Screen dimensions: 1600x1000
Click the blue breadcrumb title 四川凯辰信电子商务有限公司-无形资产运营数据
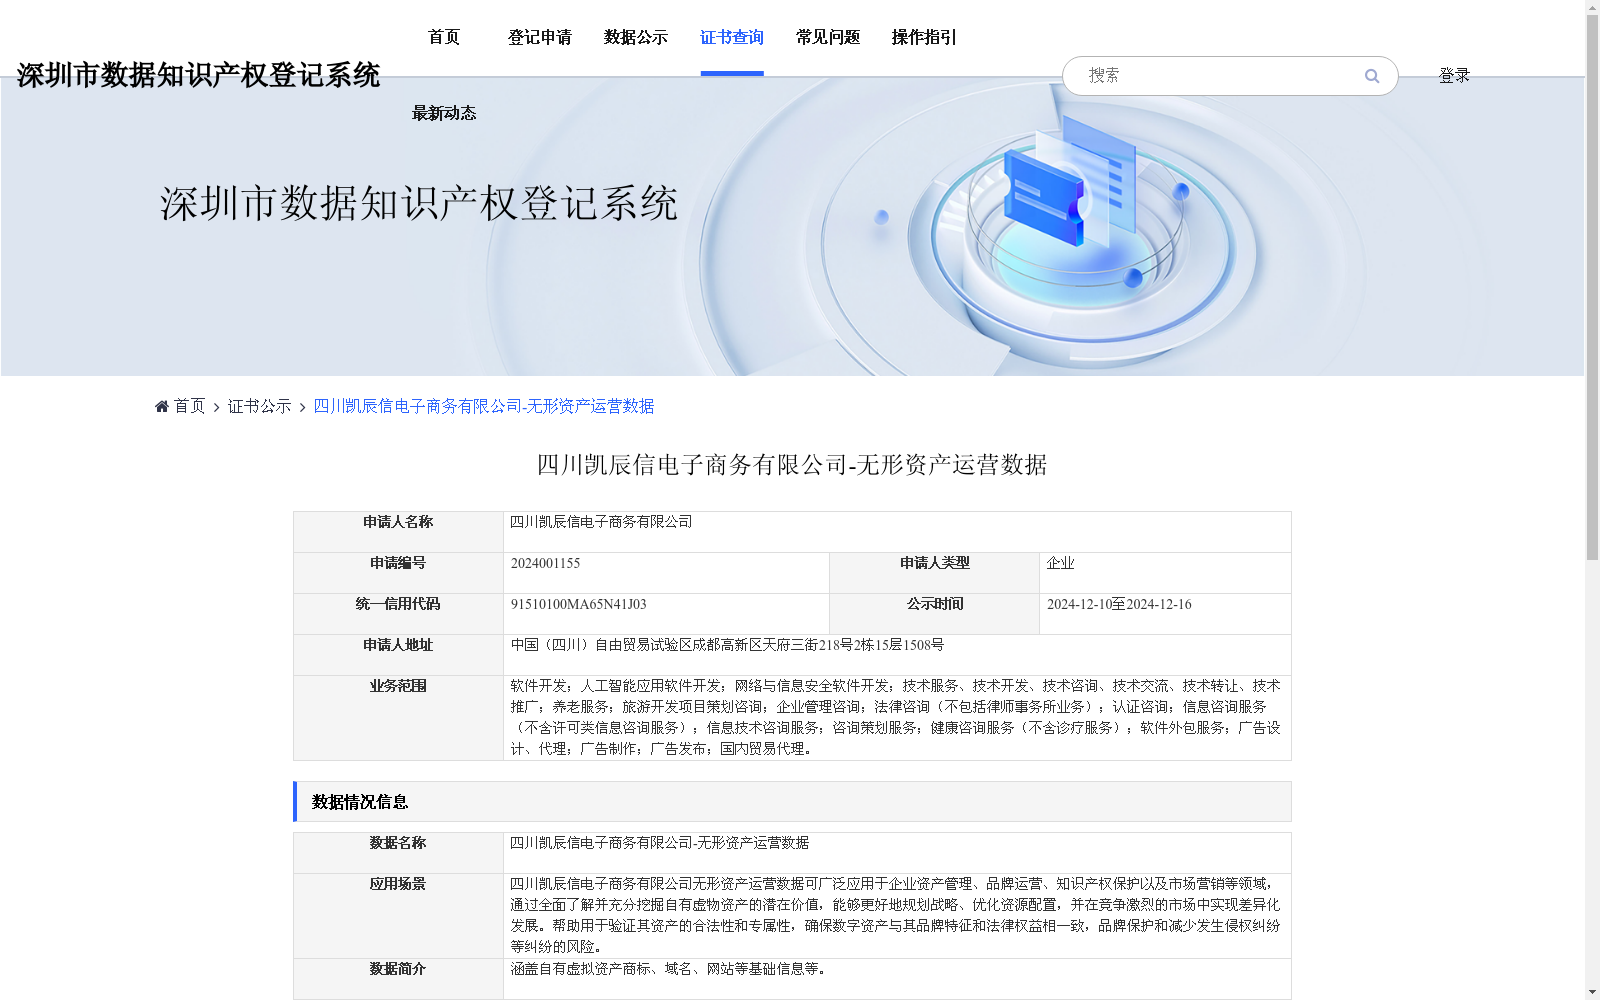tap(484, 406)
